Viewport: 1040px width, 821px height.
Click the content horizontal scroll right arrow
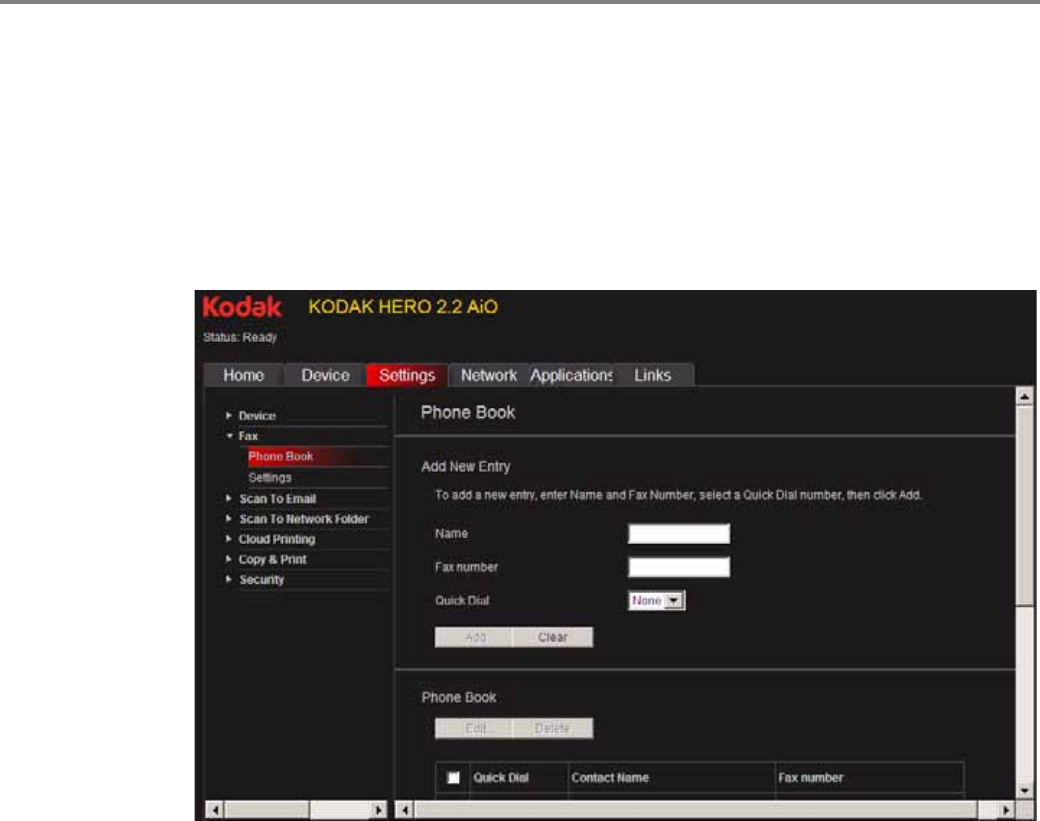(1006, 810)
